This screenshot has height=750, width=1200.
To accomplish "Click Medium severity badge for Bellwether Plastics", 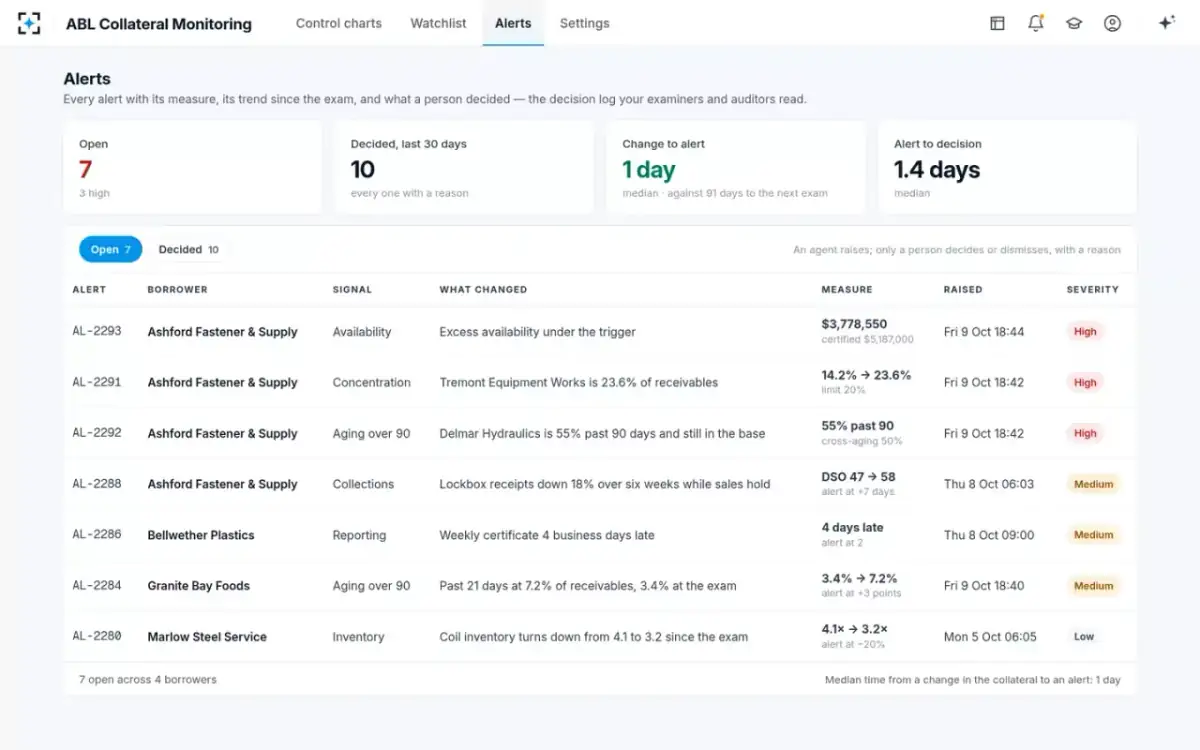I will 1093,535.
